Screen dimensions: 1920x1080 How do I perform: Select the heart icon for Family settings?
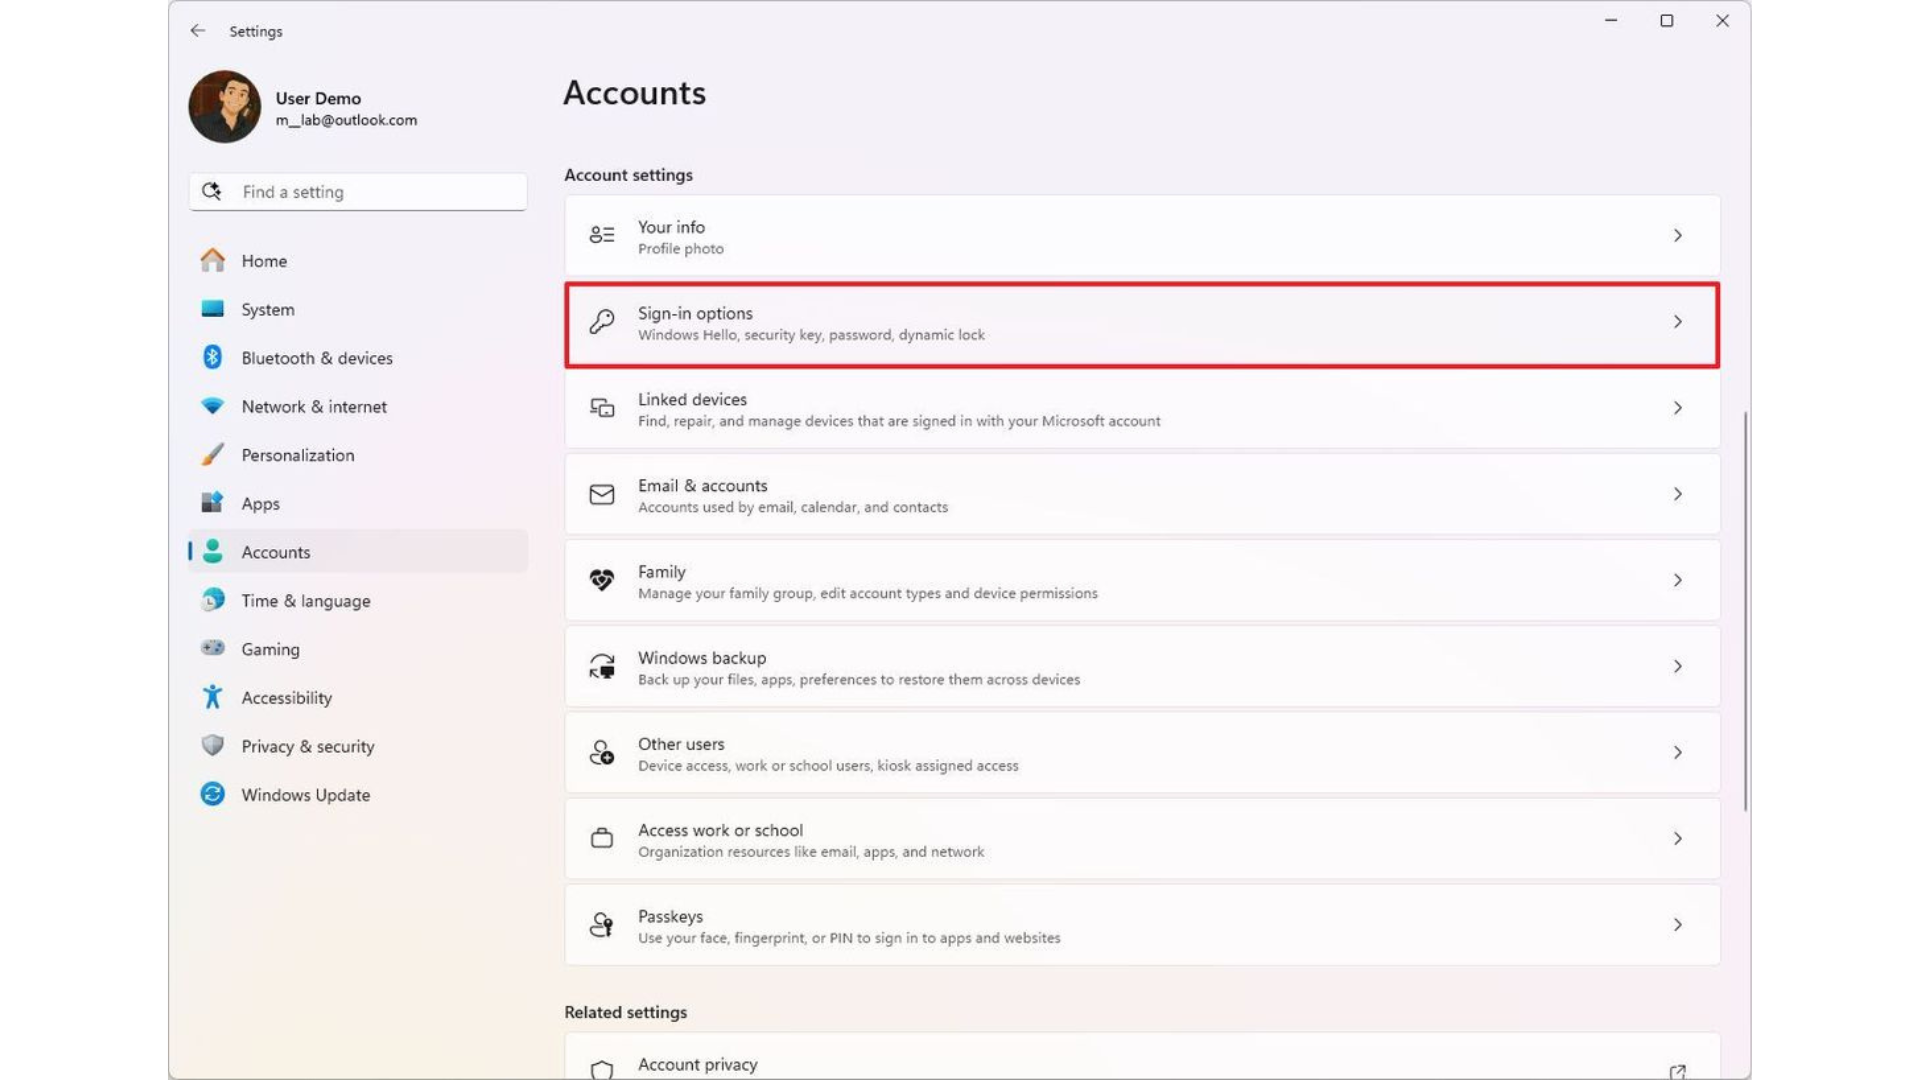[x=601, y=580]
